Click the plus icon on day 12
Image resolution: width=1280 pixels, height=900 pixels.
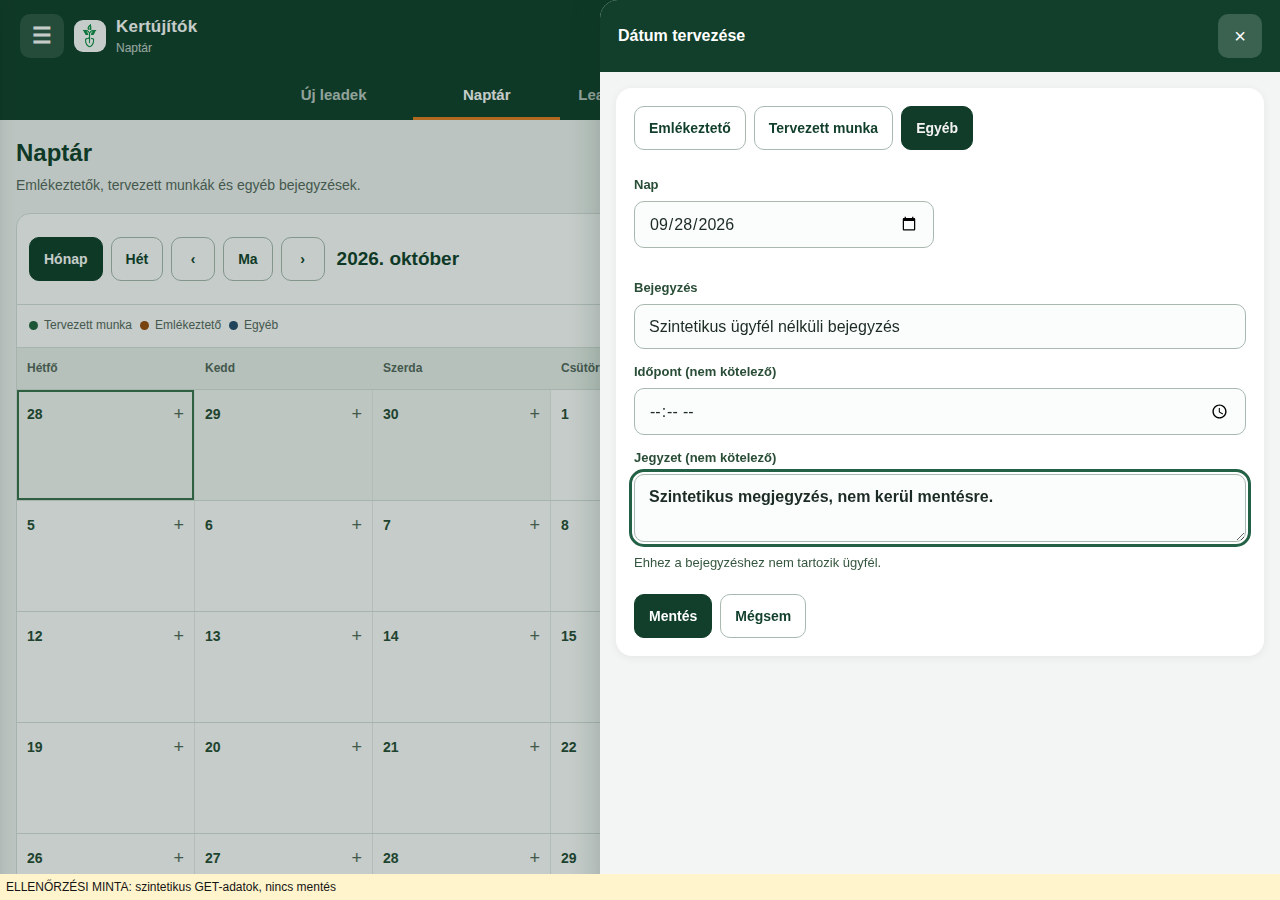(x=179, y=635)
